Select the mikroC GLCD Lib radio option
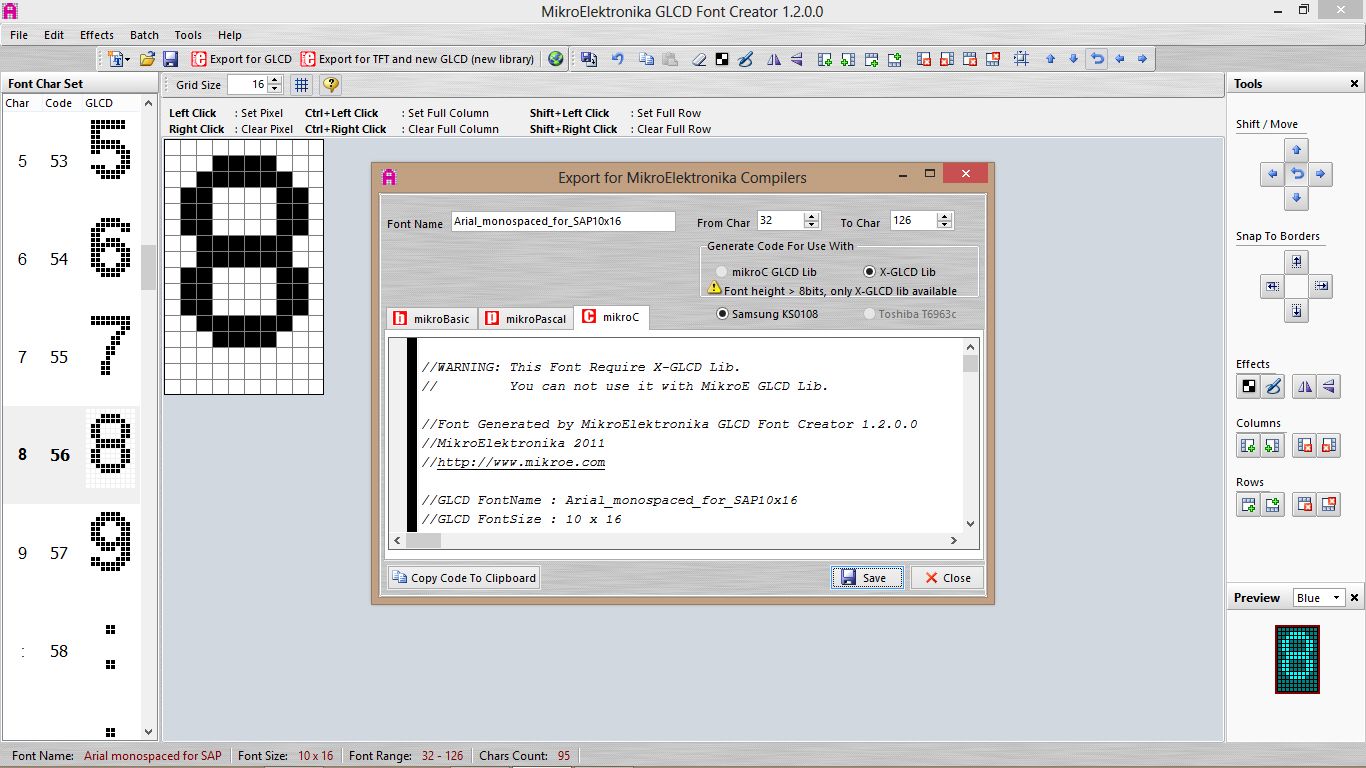The width and height of the screenshot is (1366, 768). pyautogui.click(x=722, y=272)
